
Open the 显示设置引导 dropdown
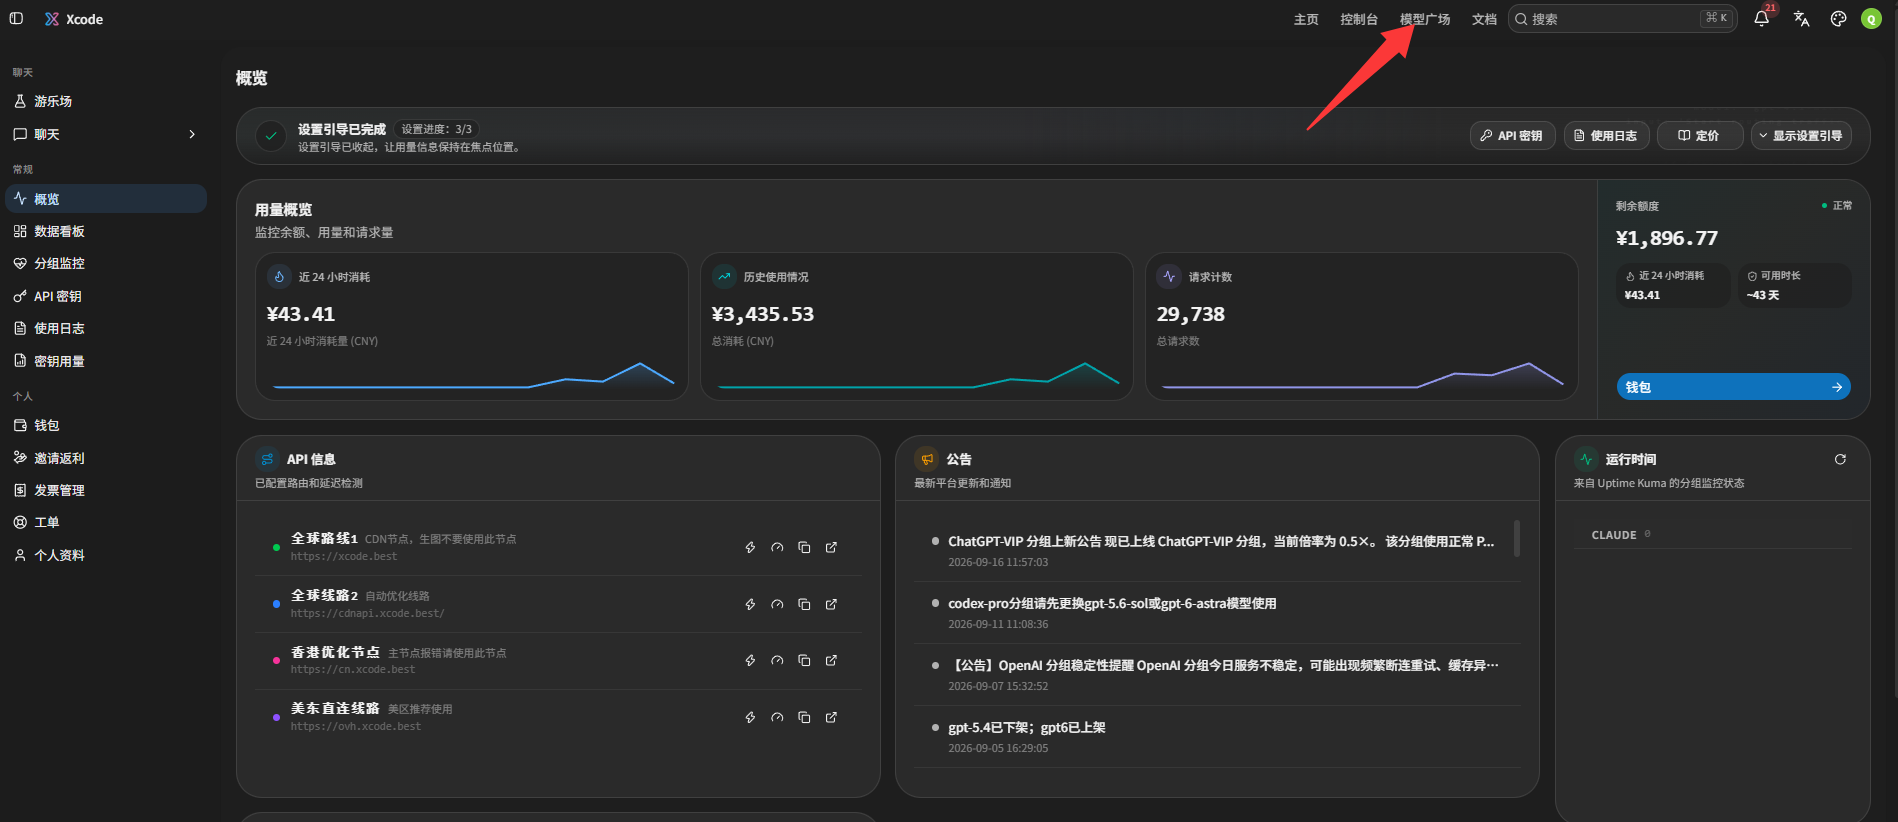[x=1801, y=136]
